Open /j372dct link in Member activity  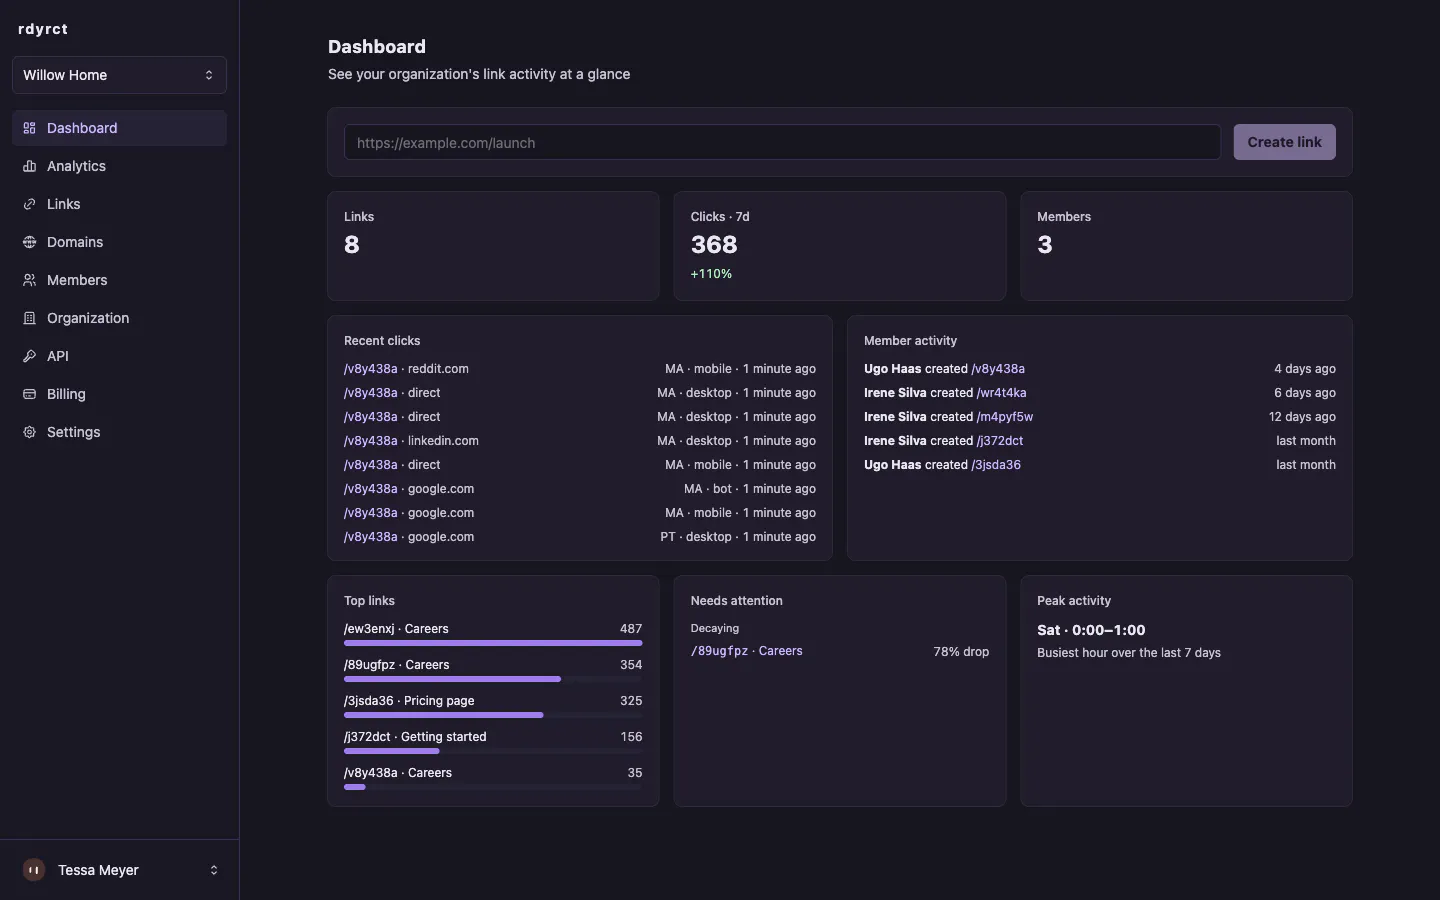[x=1000, y=441]
